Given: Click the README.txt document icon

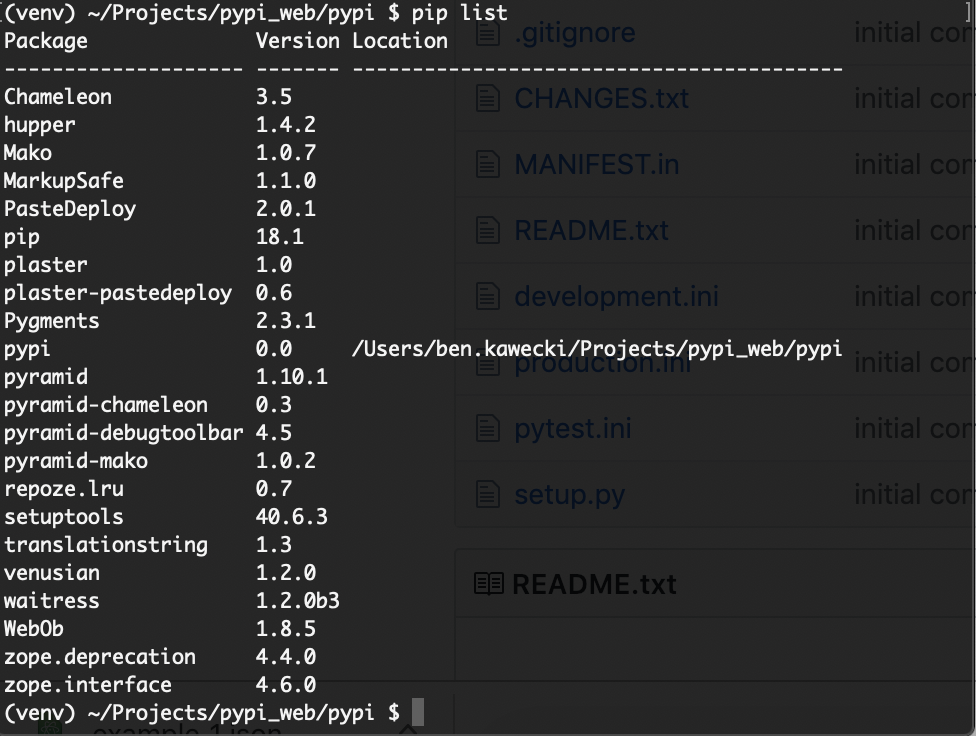Looking at the screenshot, I should point(489,229).
